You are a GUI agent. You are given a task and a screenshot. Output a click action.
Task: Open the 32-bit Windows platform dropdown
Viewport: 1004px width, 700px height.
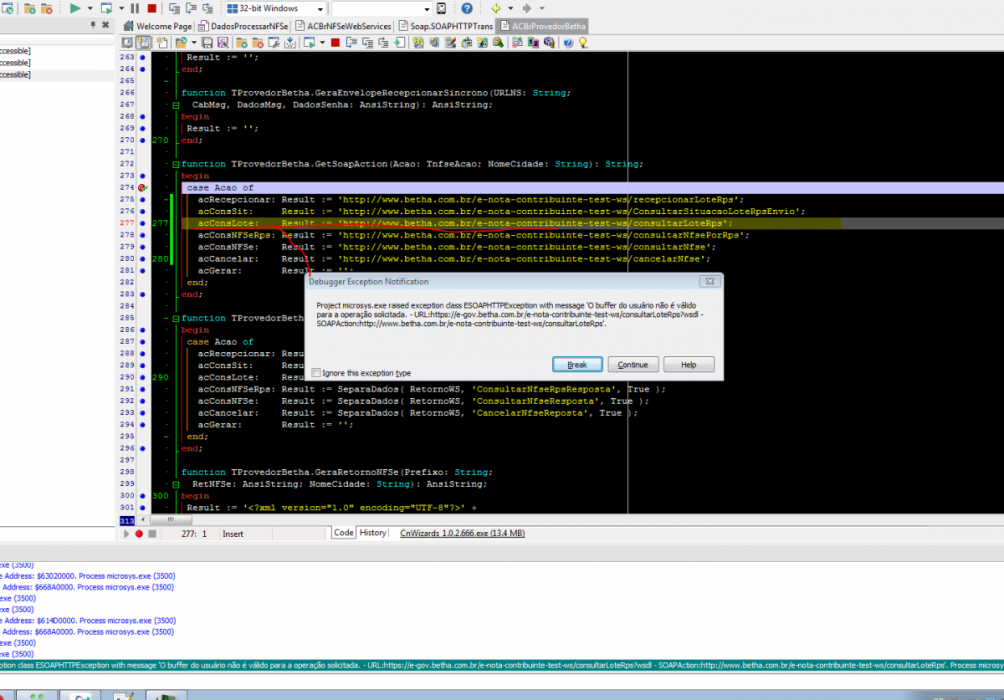pyautogui.click(x=275, y=8)
